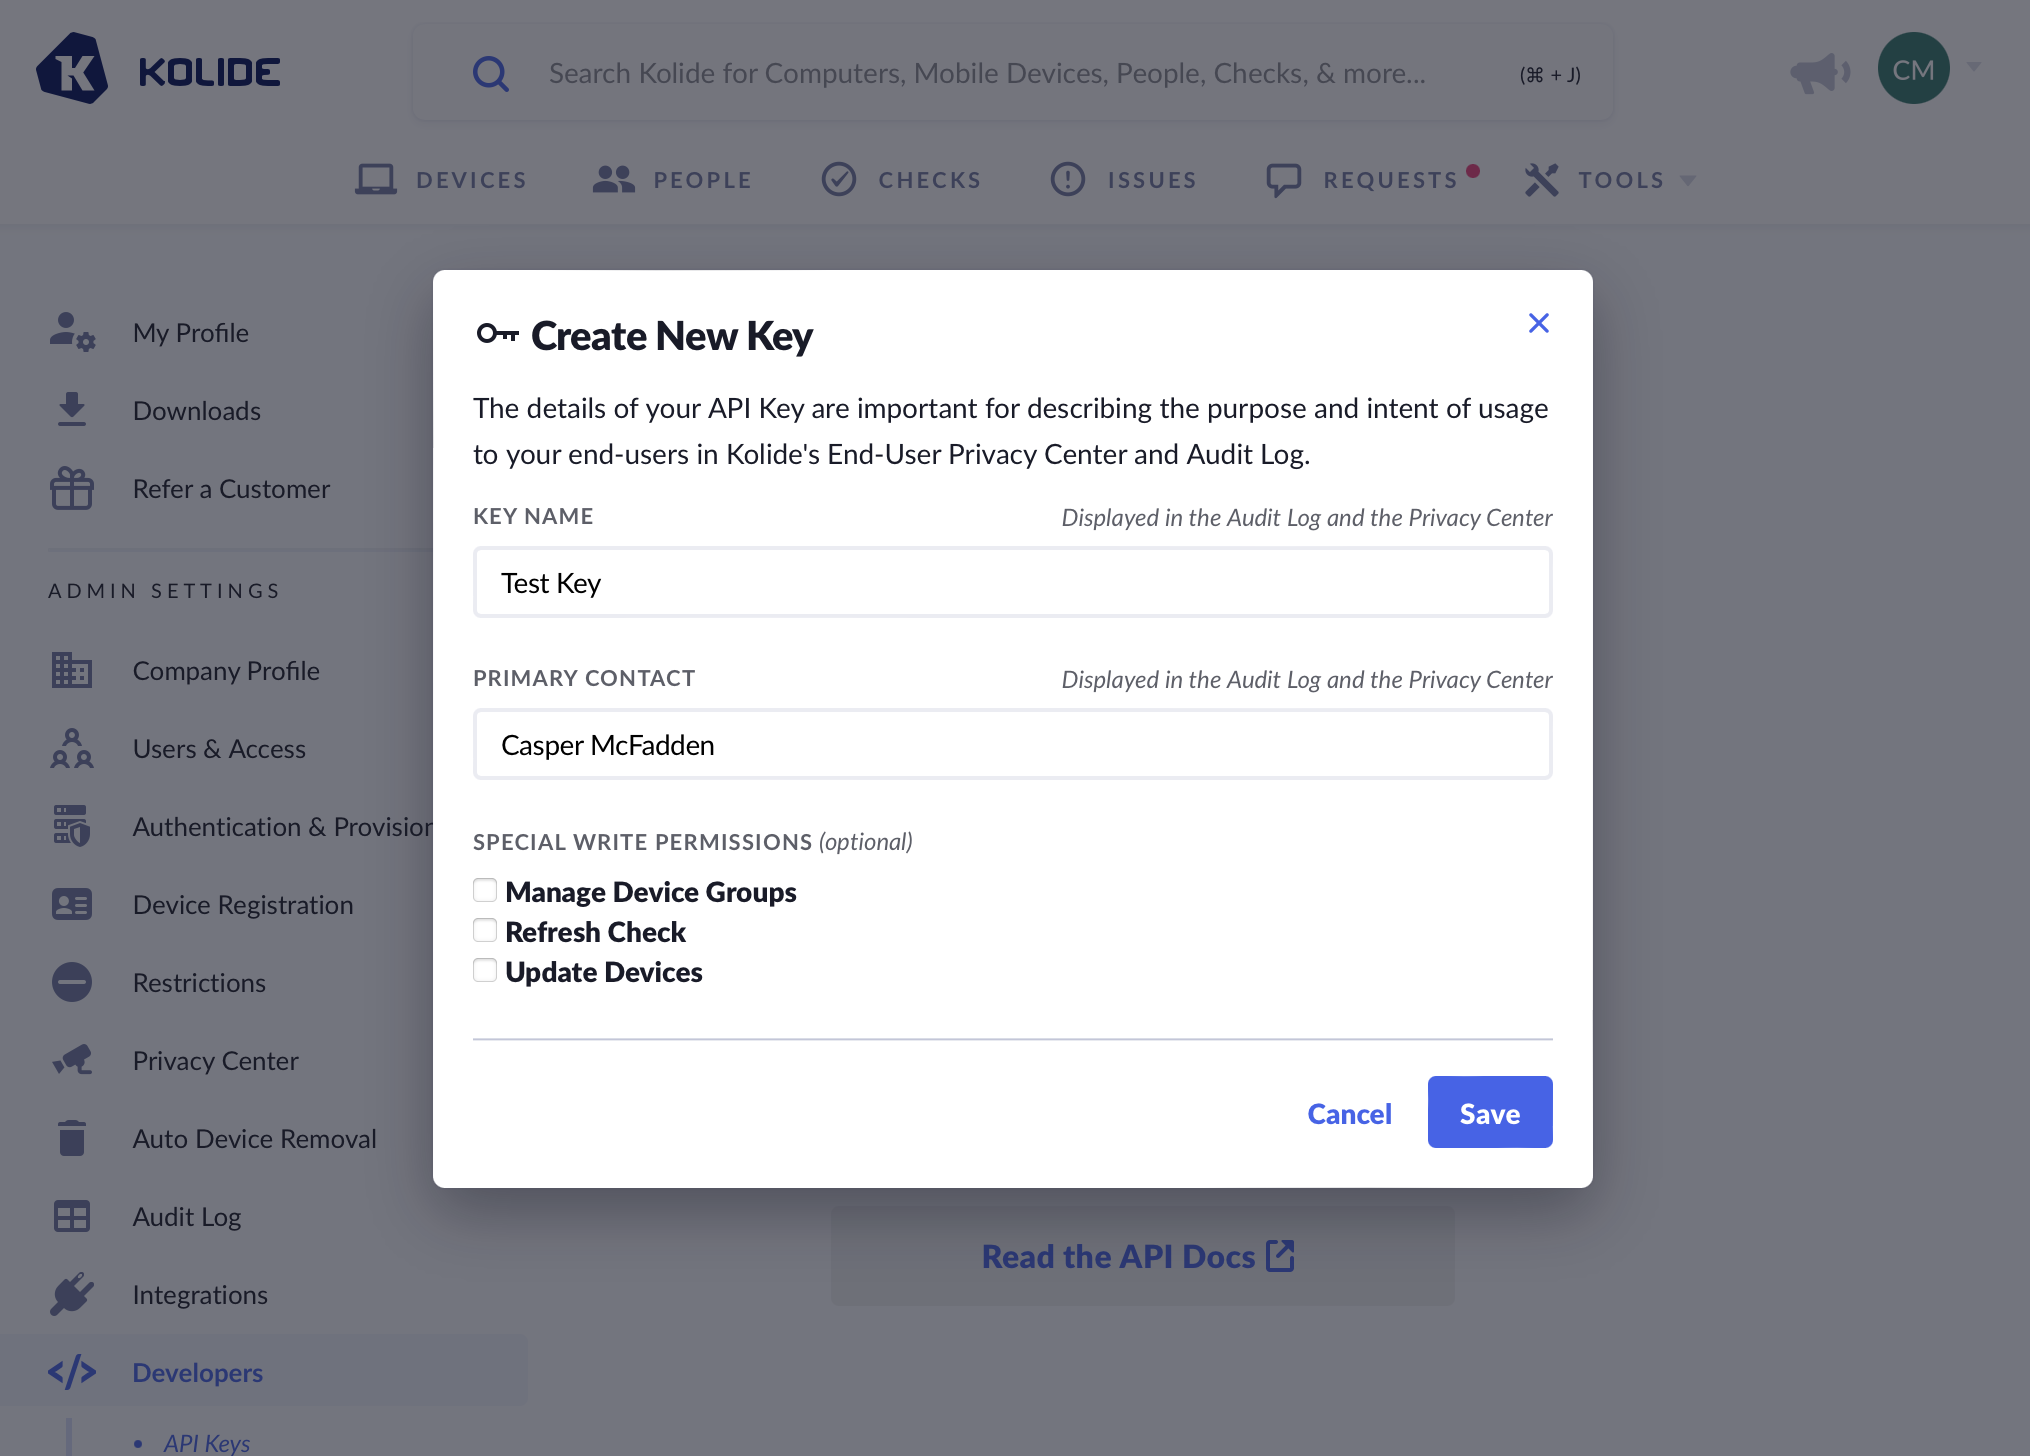Expand the Tools dropdown menu
Viewport: 2030px width, 1456px height.
pyautogui.click(x=1610, y=180)
